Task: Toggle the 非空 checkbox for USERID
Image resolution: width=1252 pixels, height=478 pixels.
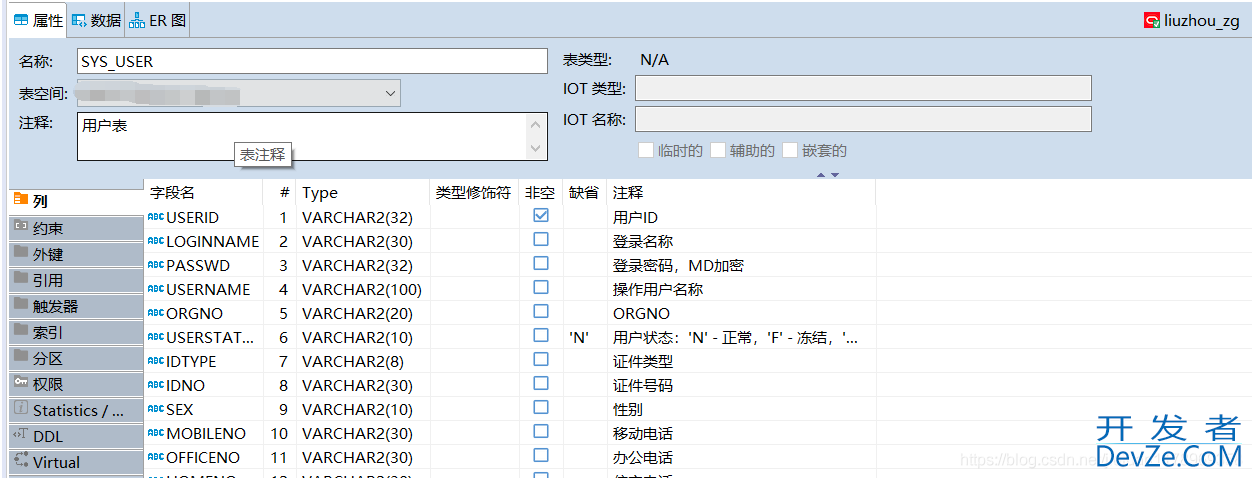Action: pyautogui.click(x=541, y=216)
